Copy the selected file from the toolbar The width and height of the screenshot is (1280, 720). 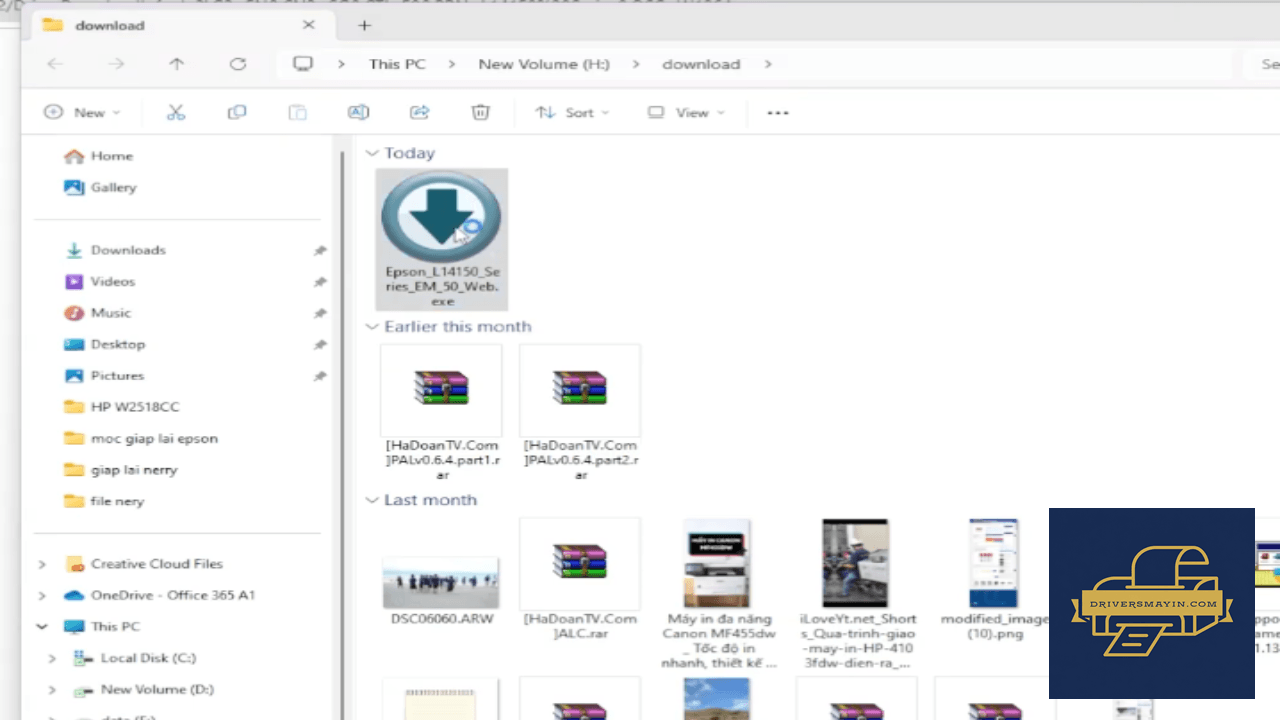coord(237,113)
